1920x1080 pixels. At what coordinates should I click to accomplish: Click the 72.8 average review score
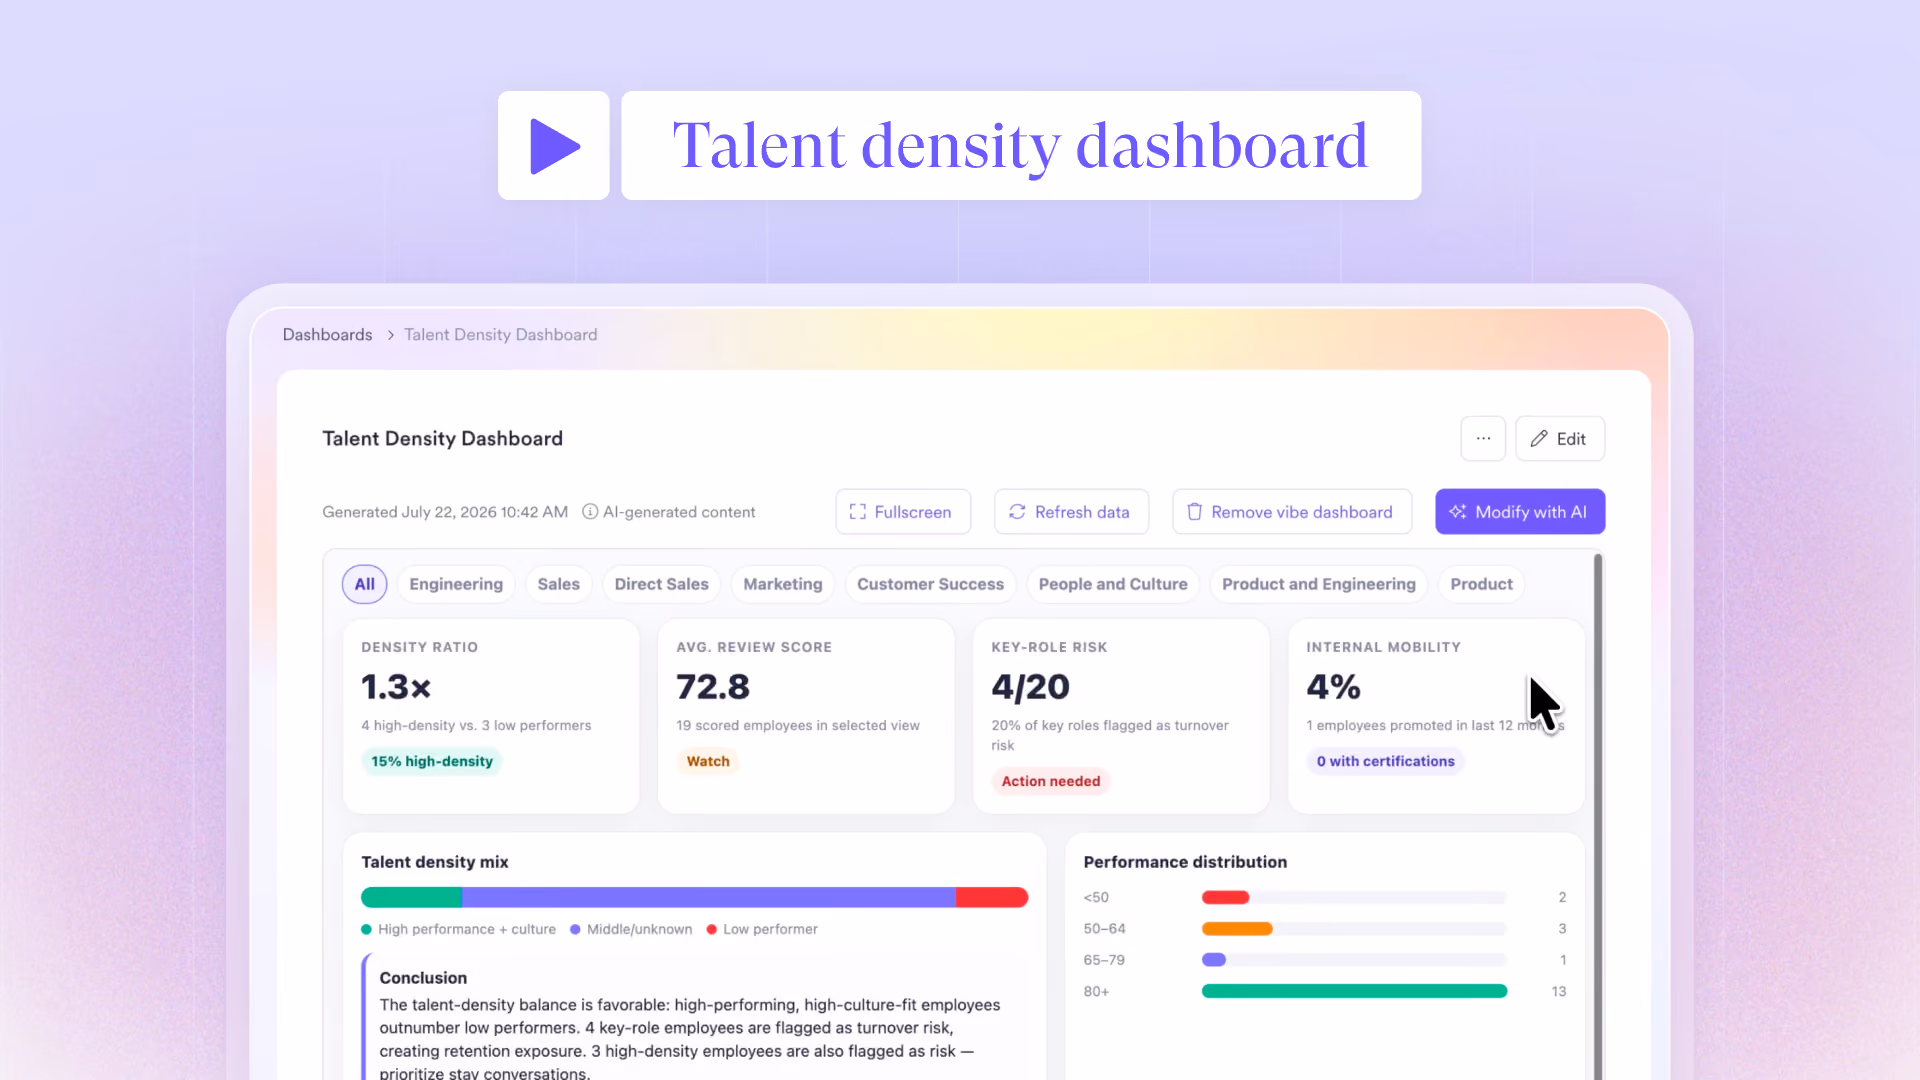pos(713,687)
